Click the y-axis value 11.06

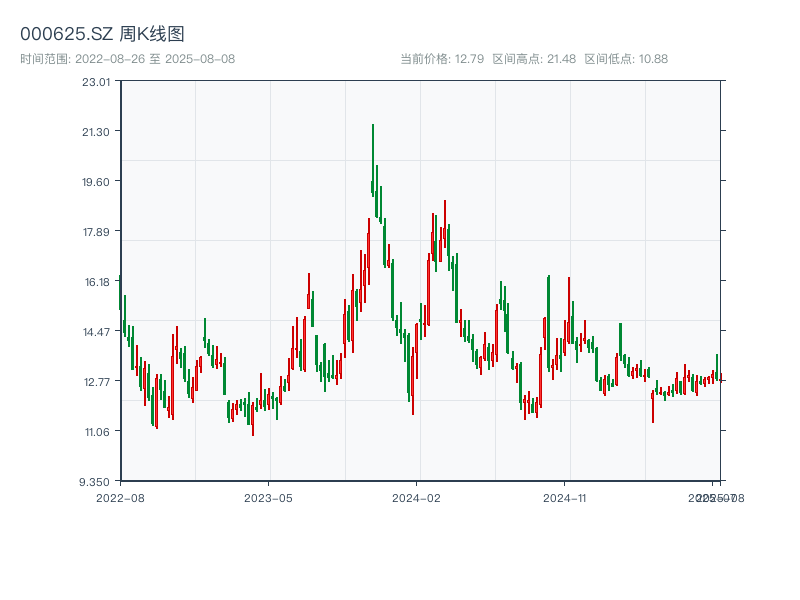coord(97,432)
